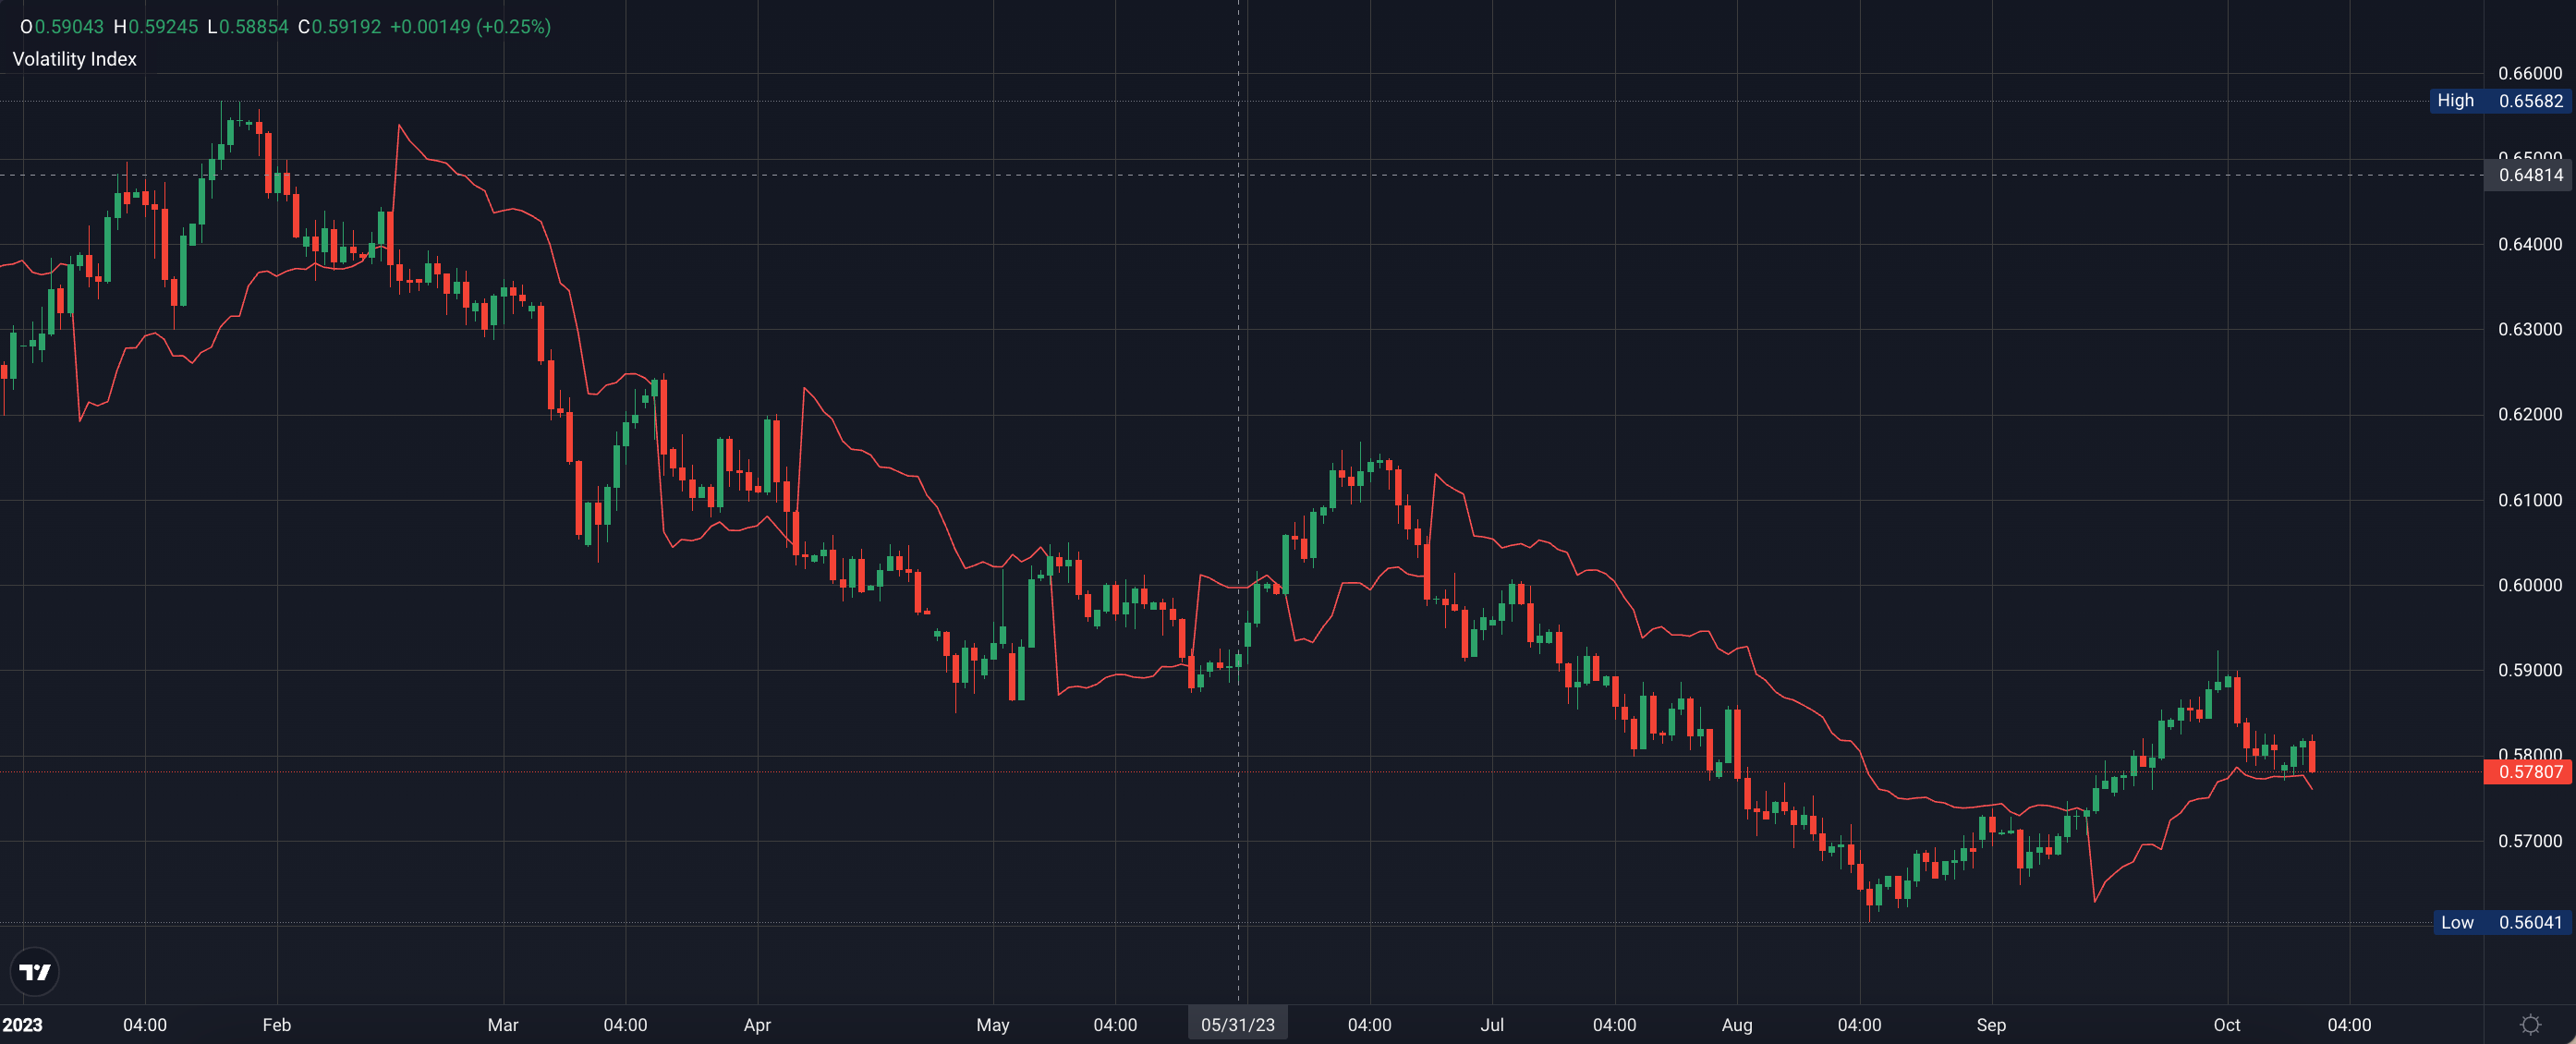2576x1044 pixels.
Task: Click the high value H0.59245
Action: tap(156, 27)
